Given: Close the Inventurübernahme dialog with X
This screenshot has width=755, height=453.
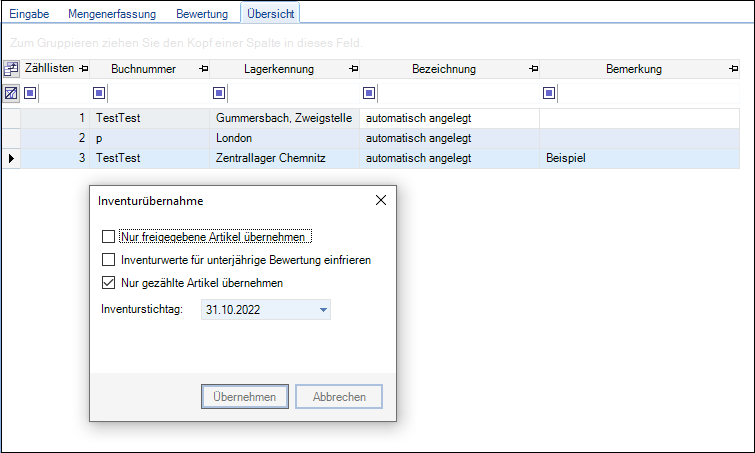Looking at the screenshot, I should click(380, 200).
